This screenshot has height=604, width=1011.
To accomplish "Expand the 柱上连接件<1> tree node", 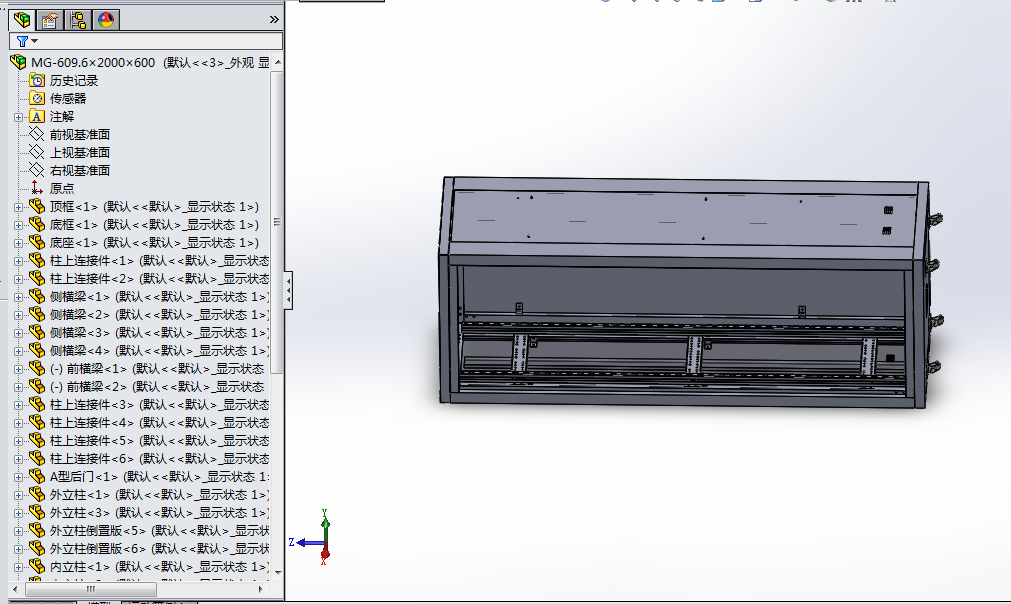I will 18,261.
